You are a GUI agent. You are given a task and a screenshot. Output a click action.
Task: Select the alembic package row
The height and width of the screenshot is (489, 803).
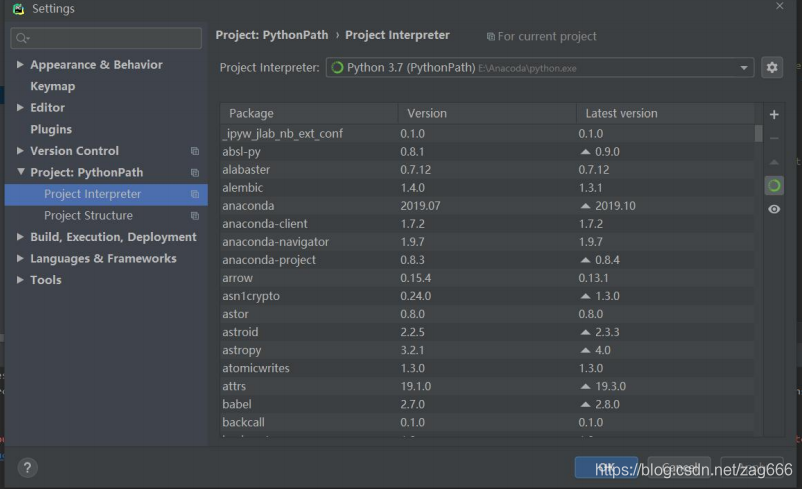487,187
